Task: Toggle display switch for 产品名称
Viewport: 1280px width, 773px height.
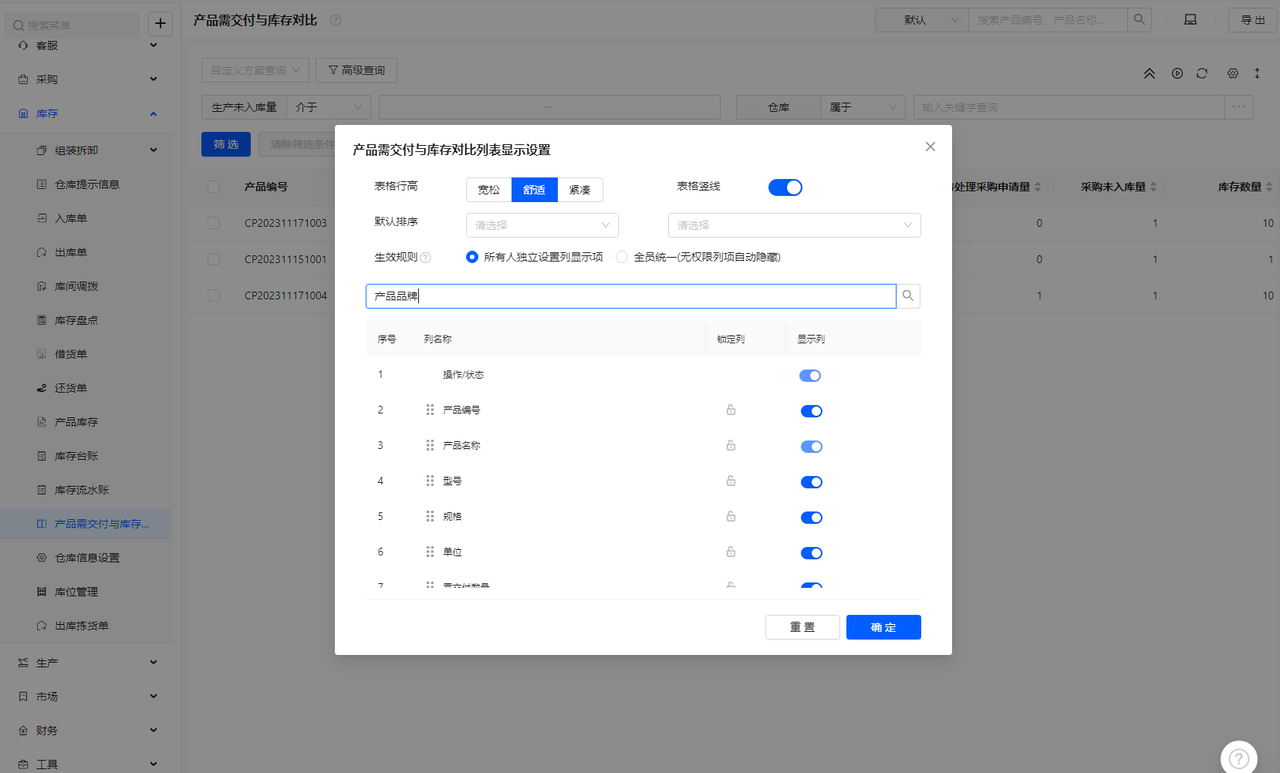Action: tap(811, 446)
